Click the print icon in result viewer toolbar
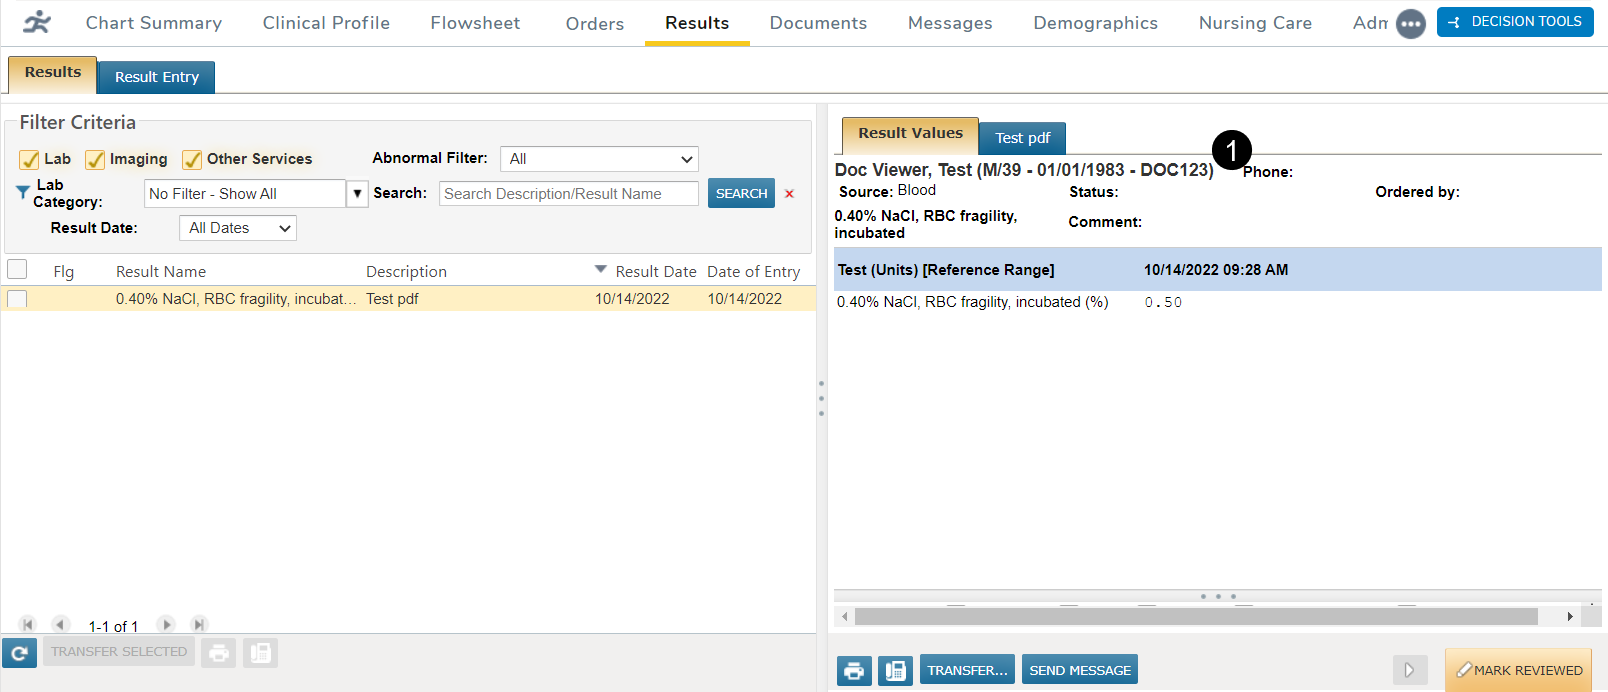Image resolution: width=1608 pixels, height=692 pixels. pyautogui.click(x=853, y=670)
